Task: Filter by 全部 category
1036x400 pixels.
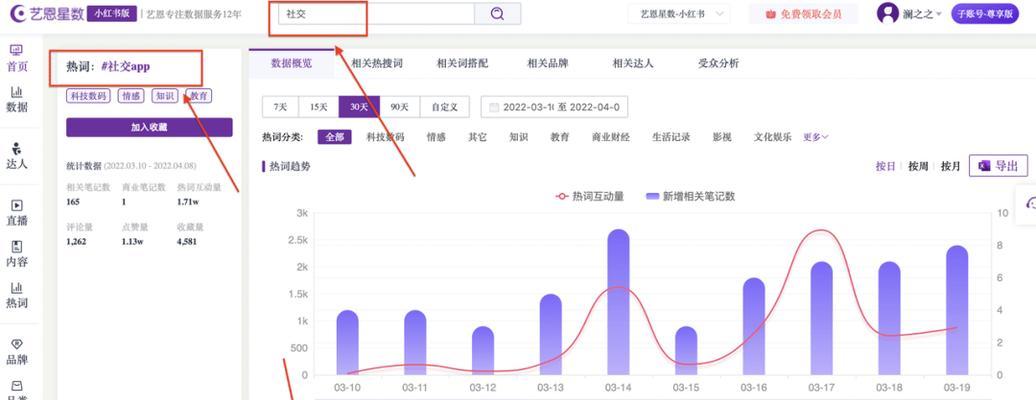Action: point(334,137)
